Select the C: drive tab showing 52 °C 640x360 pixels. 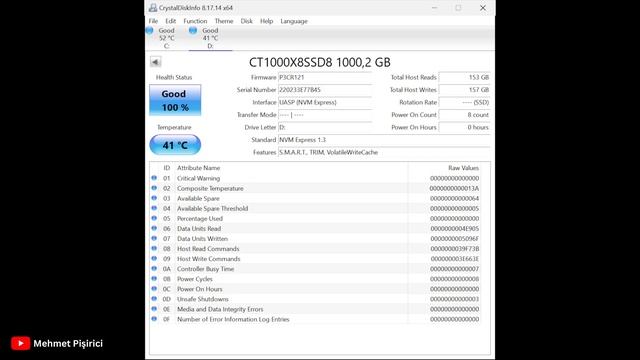pos(166,38)
